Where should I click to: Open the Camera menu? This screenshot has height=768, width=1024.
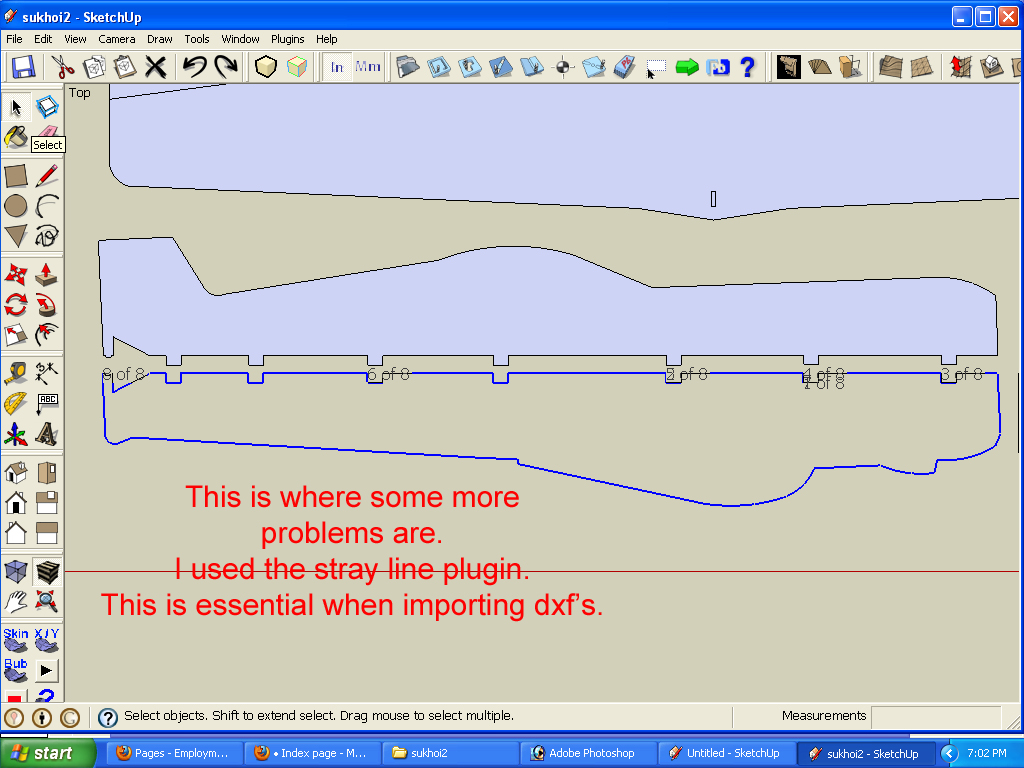pos(116,39)
